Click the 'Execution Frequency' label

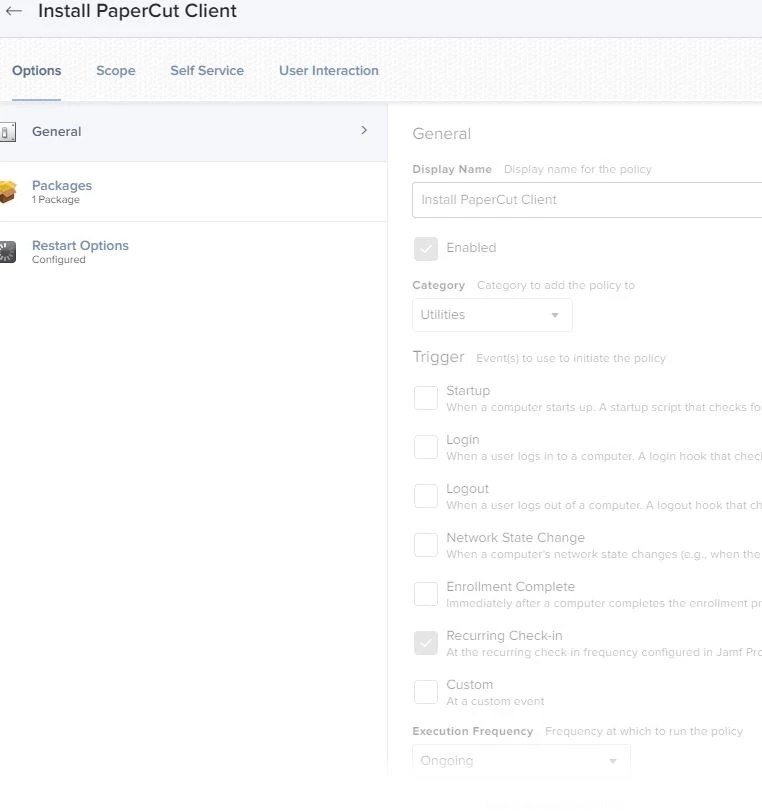(x=472, y=731)
